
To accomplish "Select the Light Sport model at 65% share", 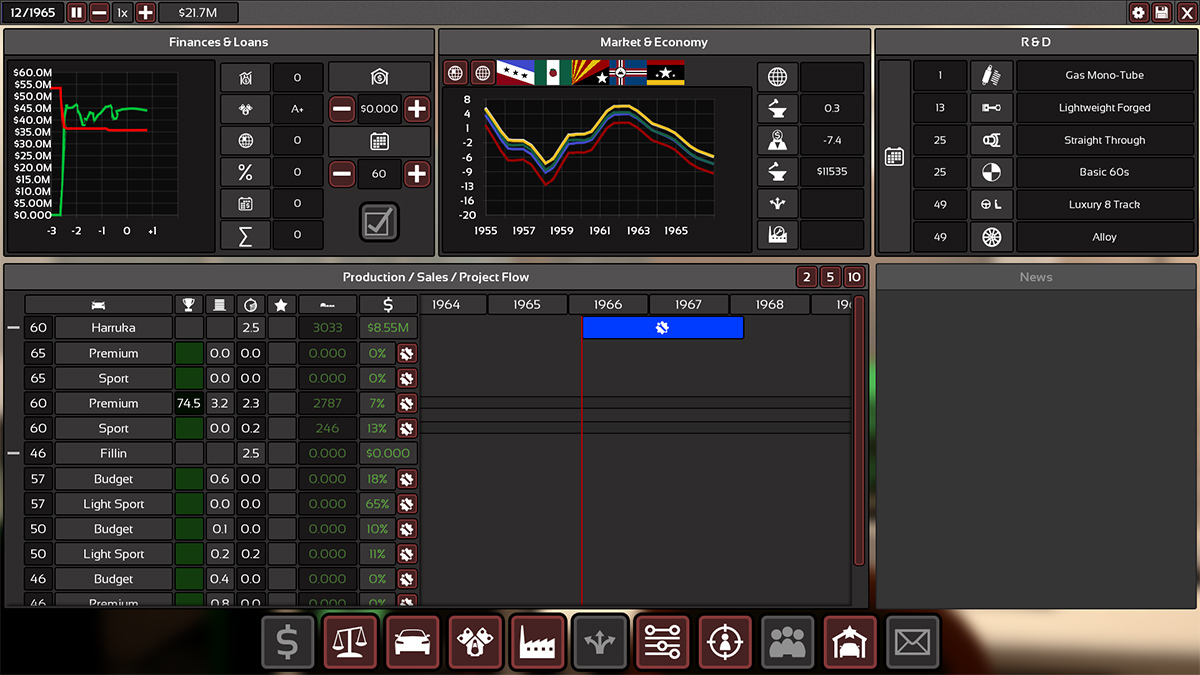I will 113,504.
